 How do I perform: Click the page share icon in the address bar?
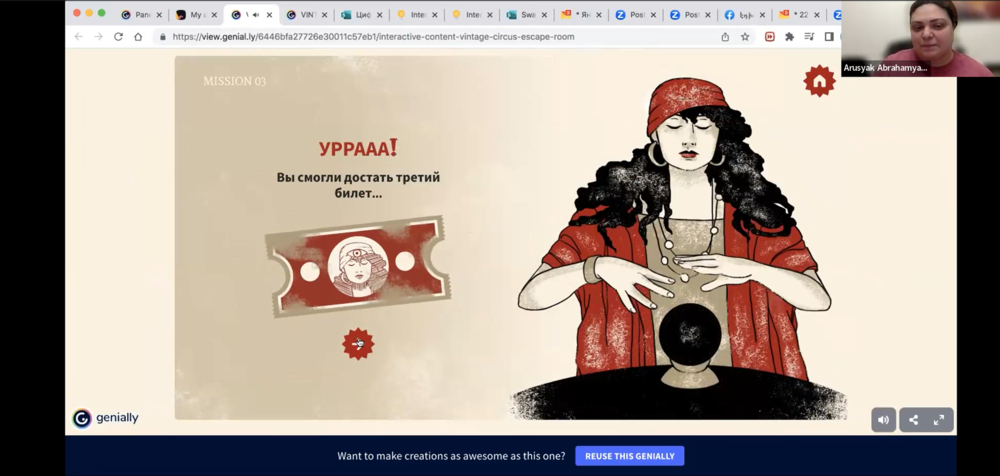[x=725, y=37]
